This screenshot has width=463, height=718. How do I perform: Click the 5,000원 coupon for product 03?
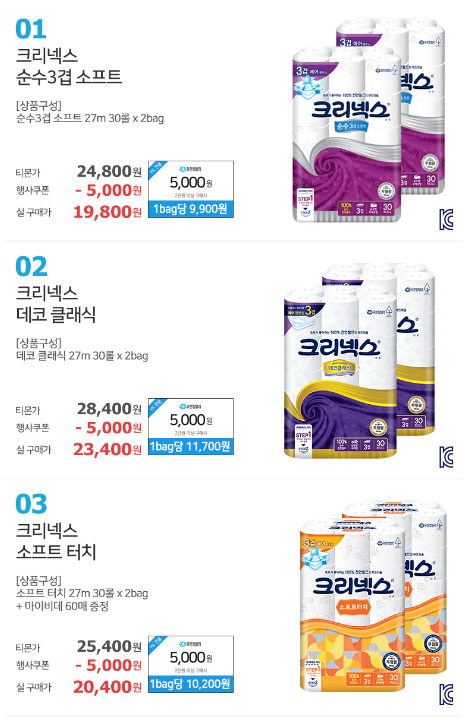[191, 656]
